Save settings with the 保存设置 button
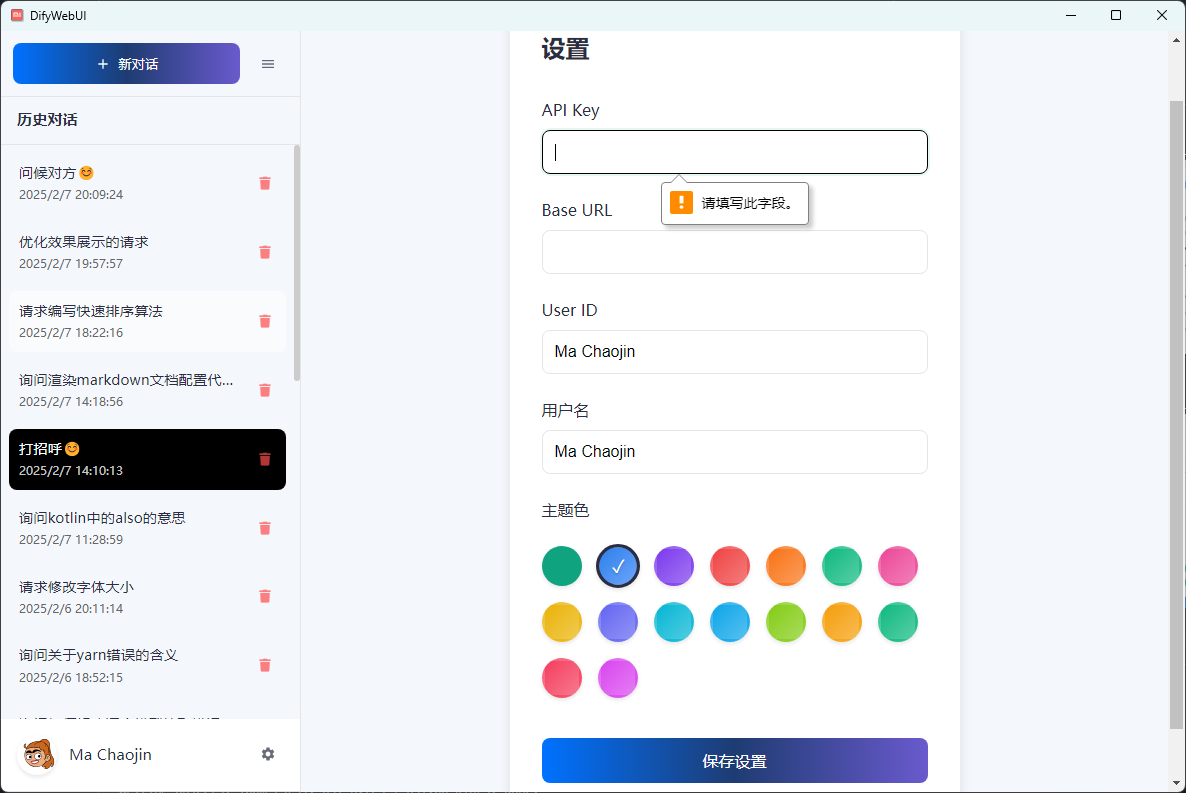1186x793 pixels. coord(734,760)
